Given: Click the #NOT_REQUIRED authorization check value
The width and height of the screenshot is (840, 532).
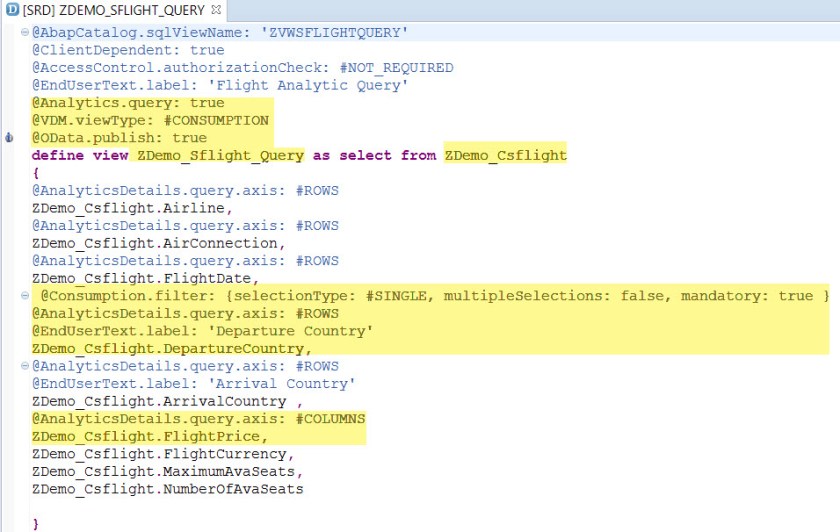Looking at the screenshot, I should 396,68.
